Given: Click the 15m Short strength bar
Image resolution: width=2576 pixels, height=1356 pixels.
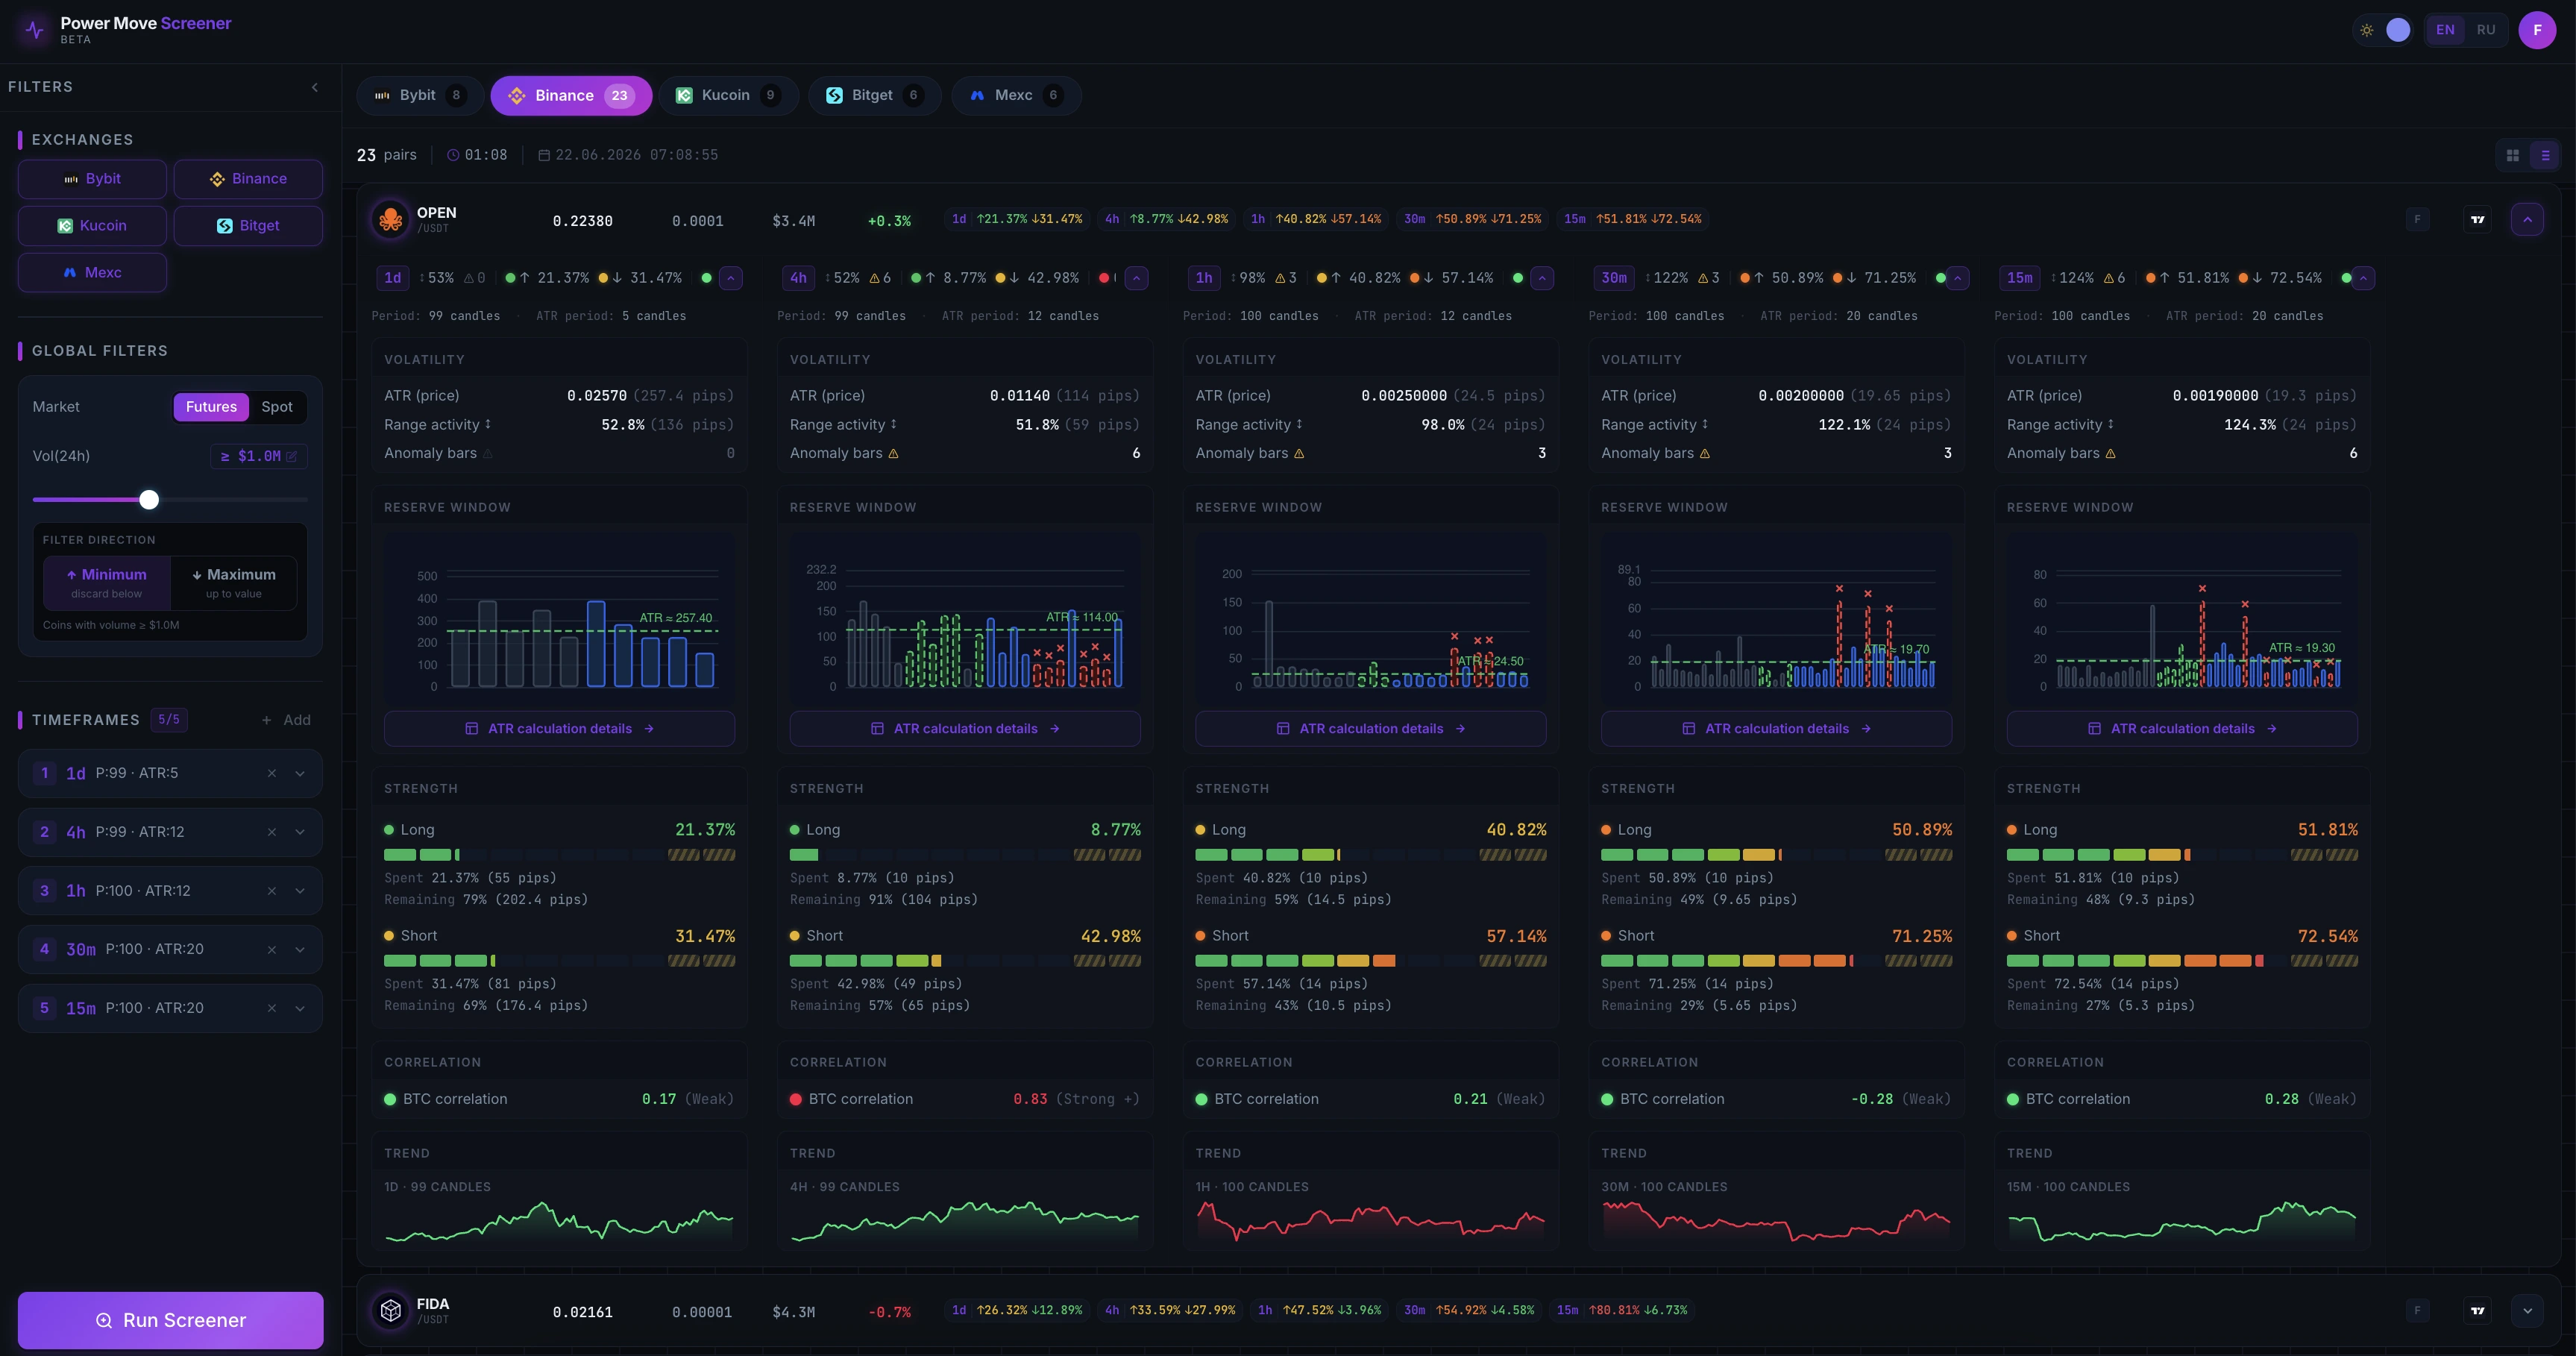Looking at the screenshot, I should pos(2182,961).
